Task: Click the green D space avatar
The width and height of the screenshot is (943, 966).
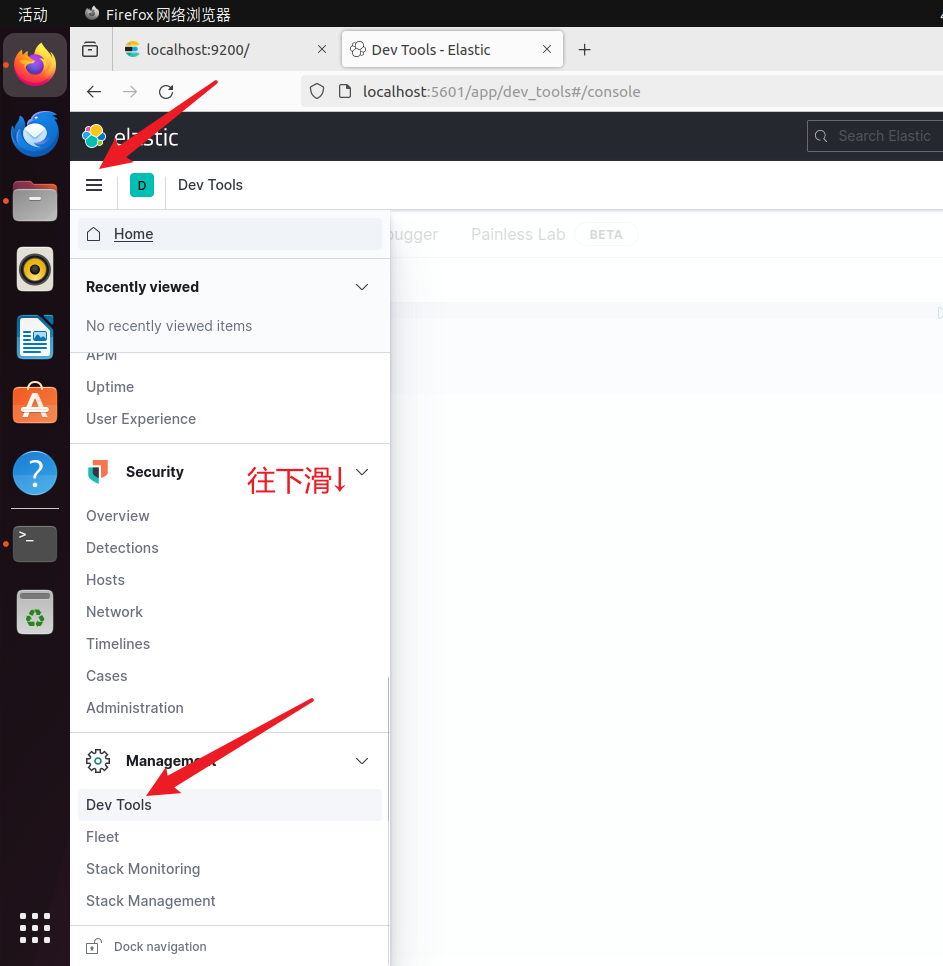Action: tap(141, 185)
